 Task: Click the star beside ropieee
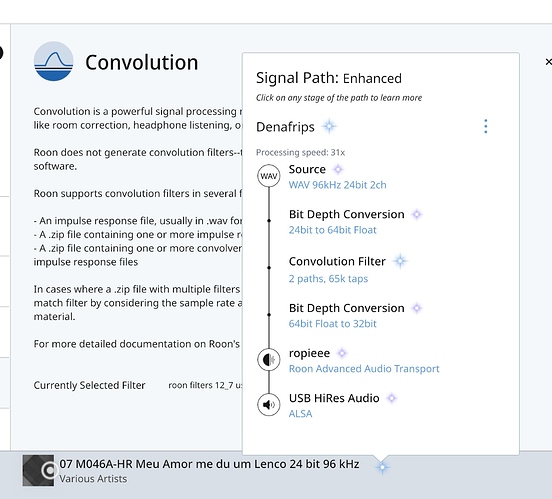click(x=342, y=353)
